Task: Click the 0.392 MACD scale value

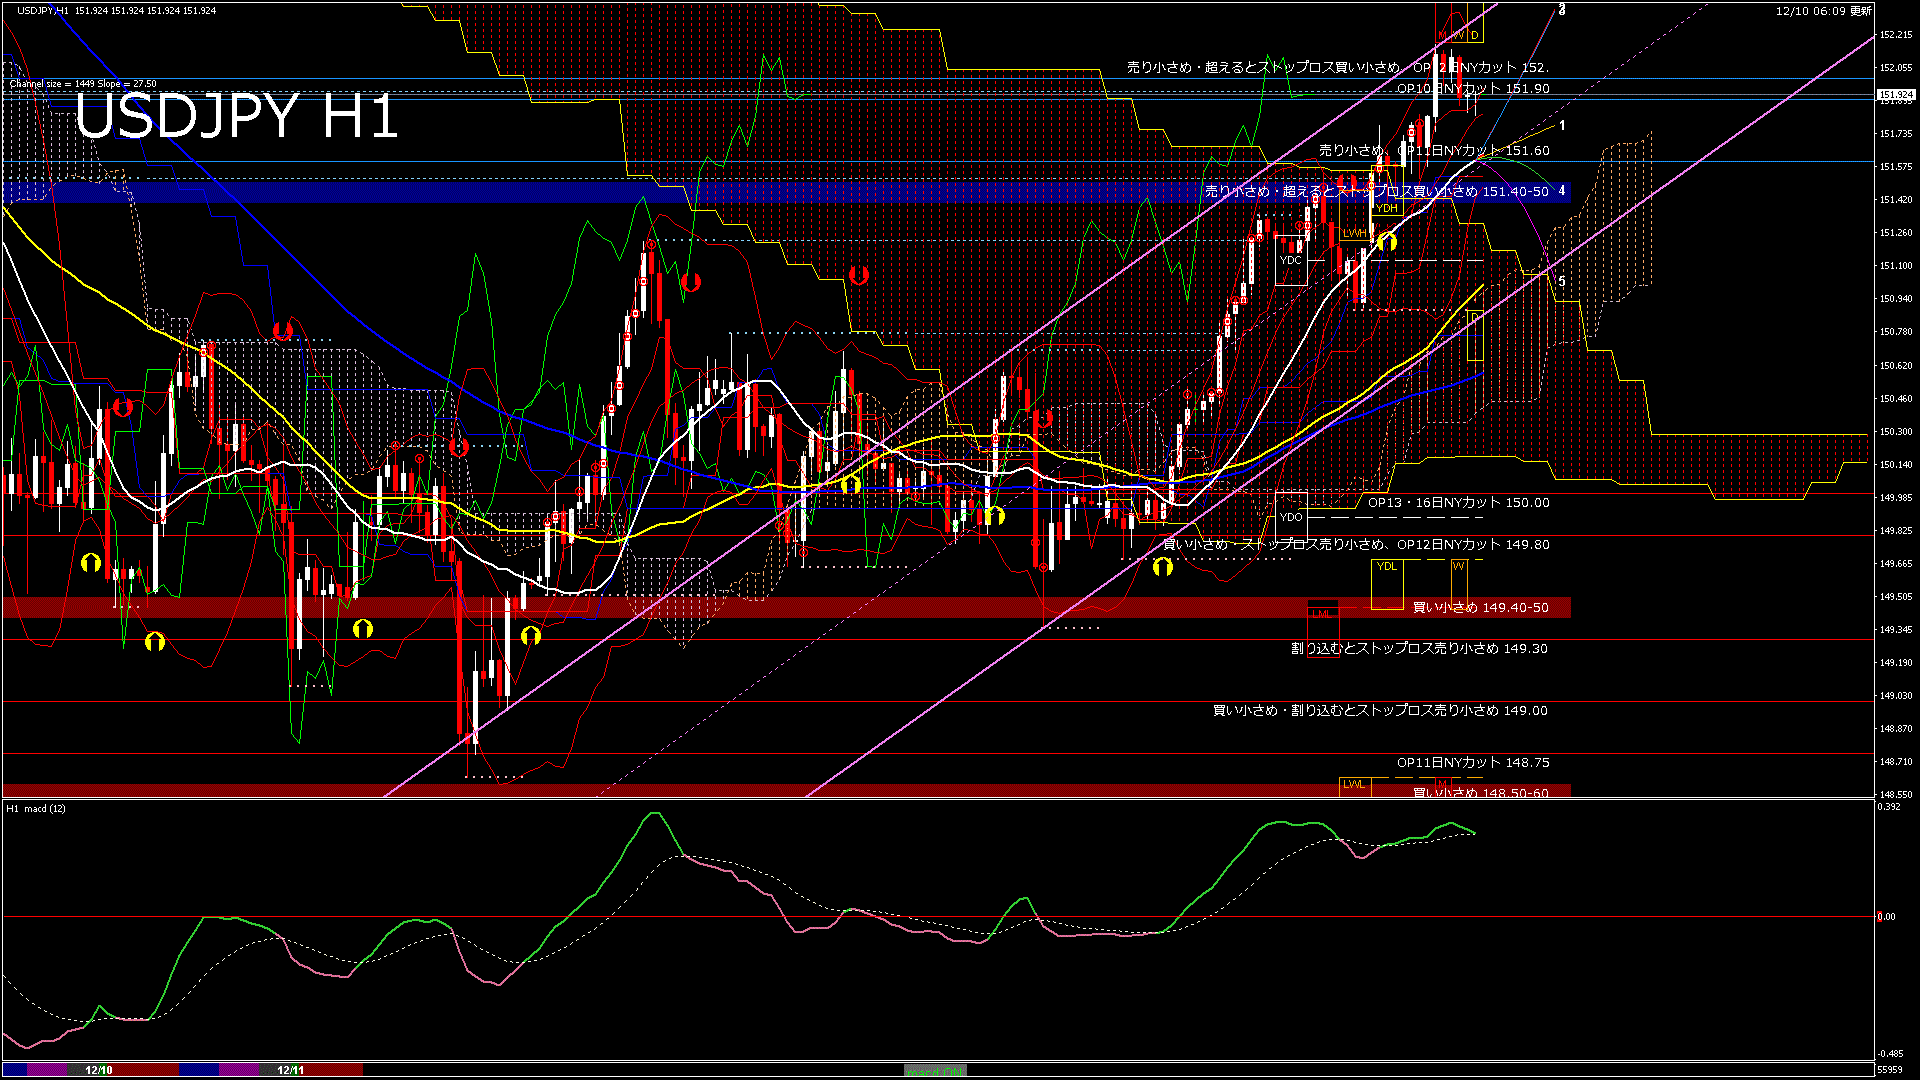Action: tap(1888, 806)
